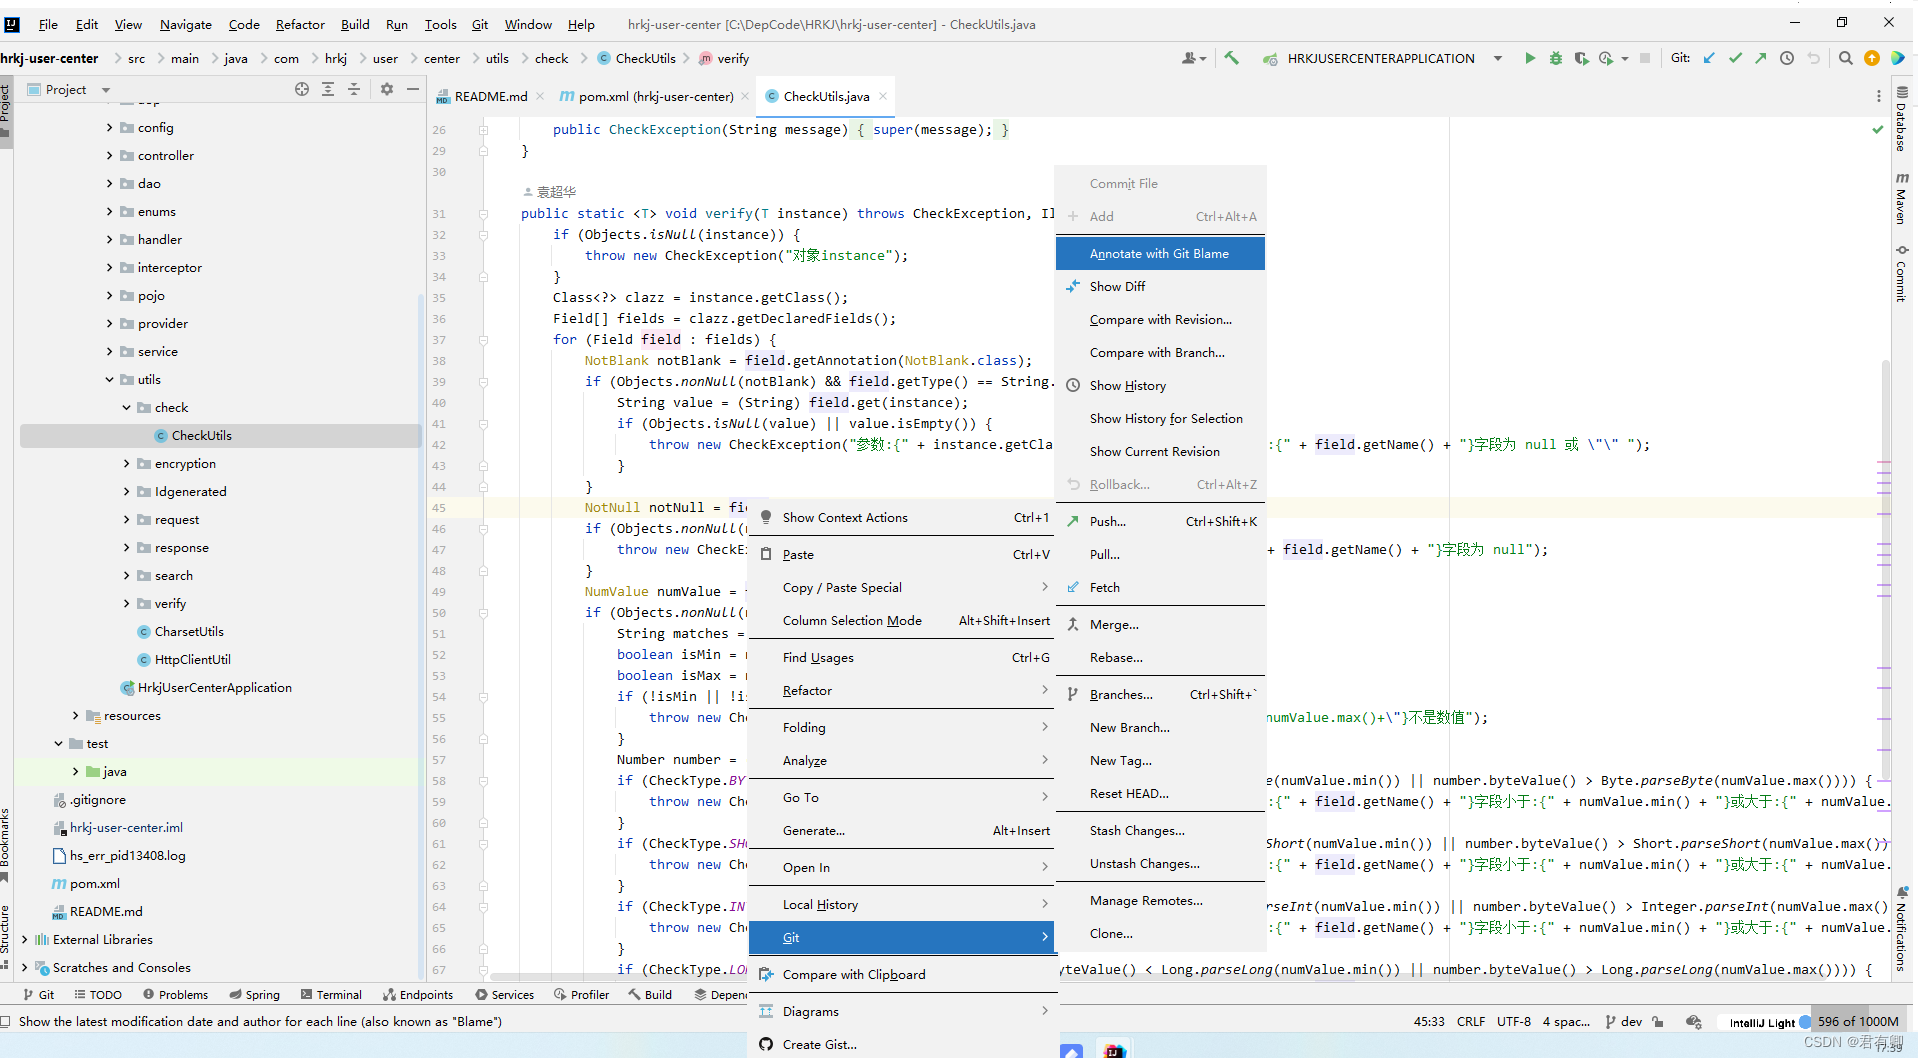This screenshot has height=1058, width=1918.
Task: Open the editor tabs more-options icon
Action: 1878,96
